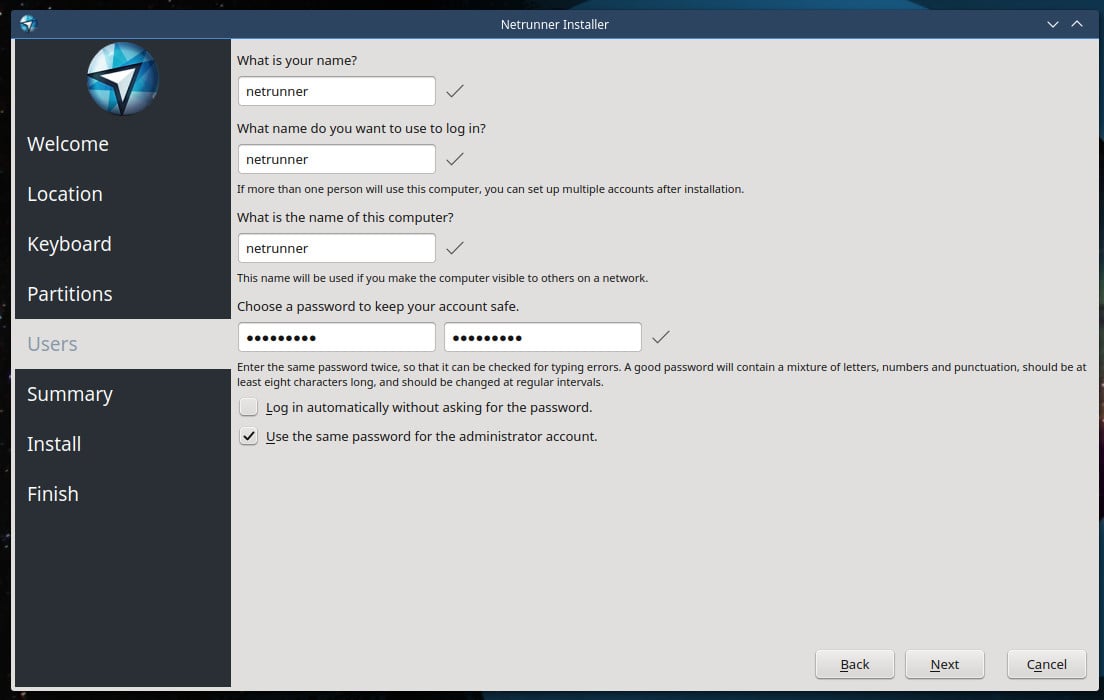The image size is (1104, 700).
Task: Click the Back button
Action: (x=854, y=664)
